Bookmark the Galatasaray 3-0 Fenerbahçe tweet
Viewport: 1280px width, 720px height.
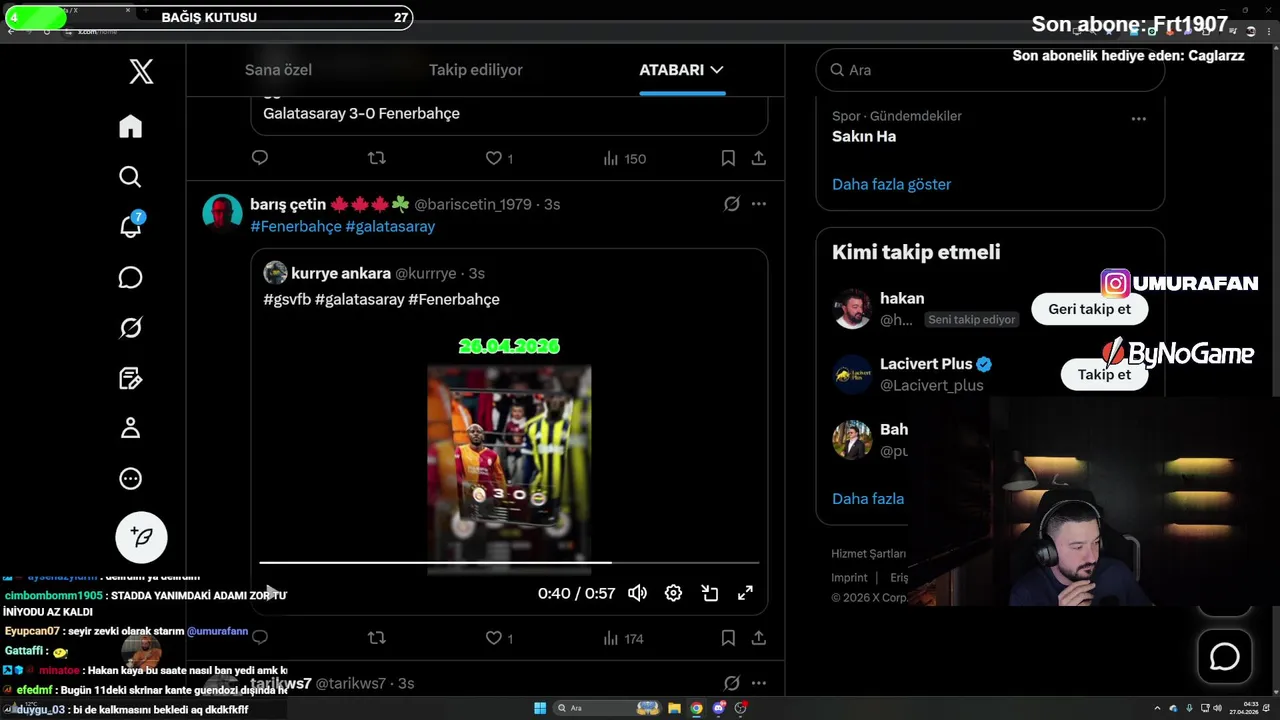[x=728, y=158]
